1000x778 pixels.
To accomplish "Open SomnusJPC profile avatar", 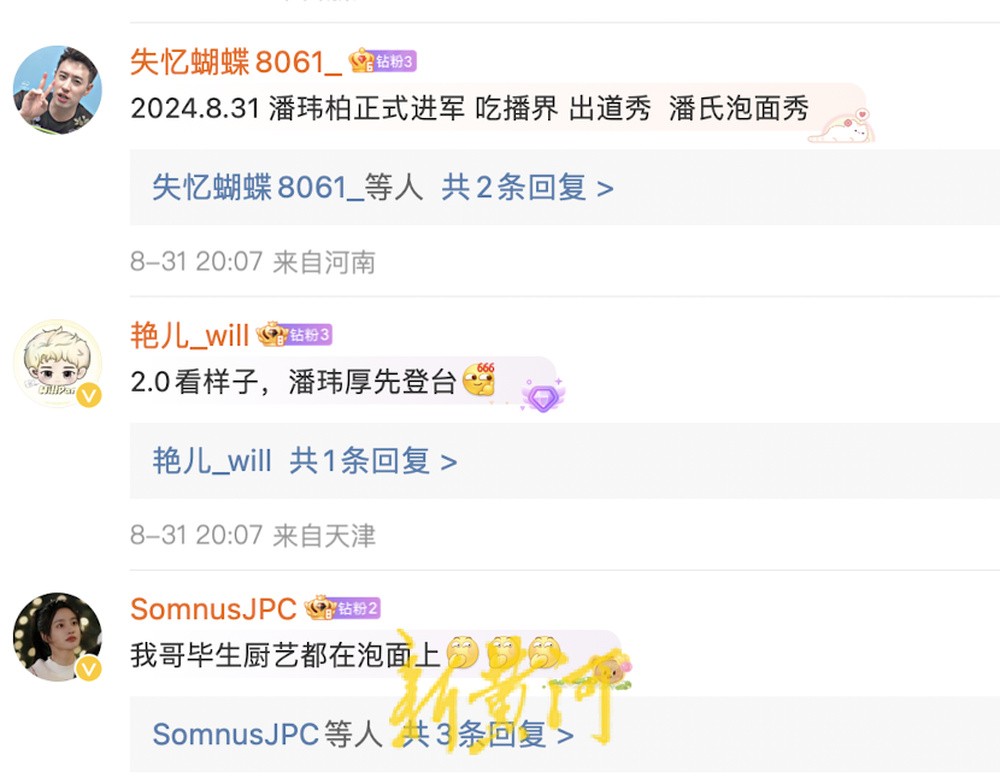I will point(57,636).
